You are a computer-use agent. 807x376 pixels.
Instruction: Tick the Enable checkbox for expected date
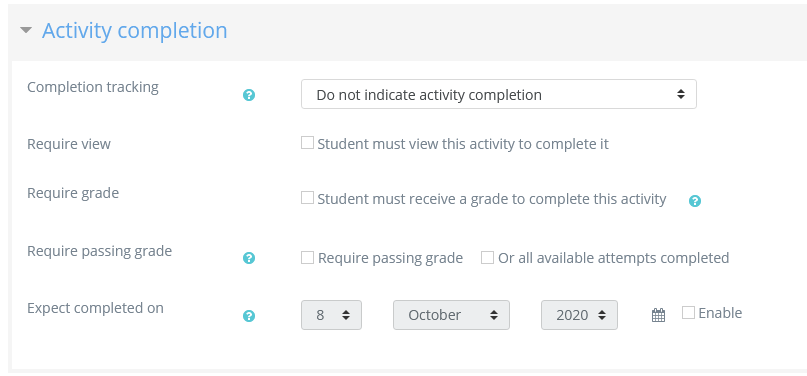688,312
